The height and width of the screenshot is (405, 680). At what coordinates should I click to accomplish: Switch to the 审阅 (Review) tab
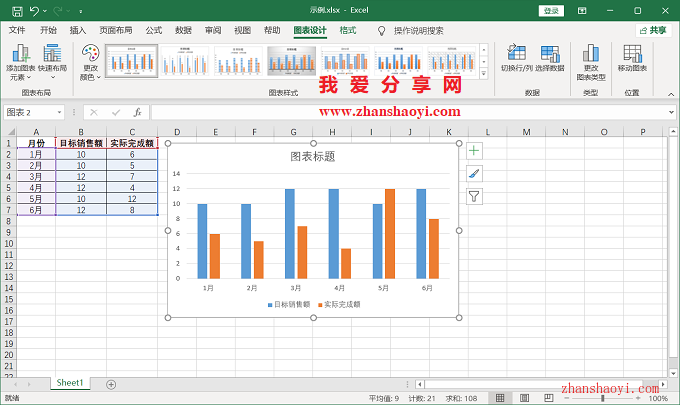[x=213, y=30]
